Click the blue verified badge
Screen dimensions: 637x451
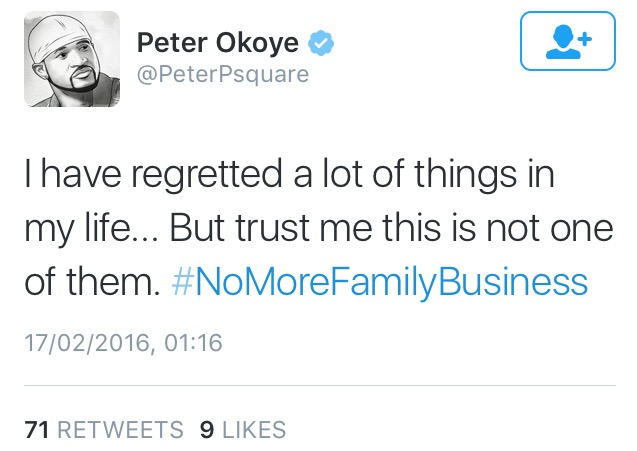pyautogui.click(x=321, y=43)
